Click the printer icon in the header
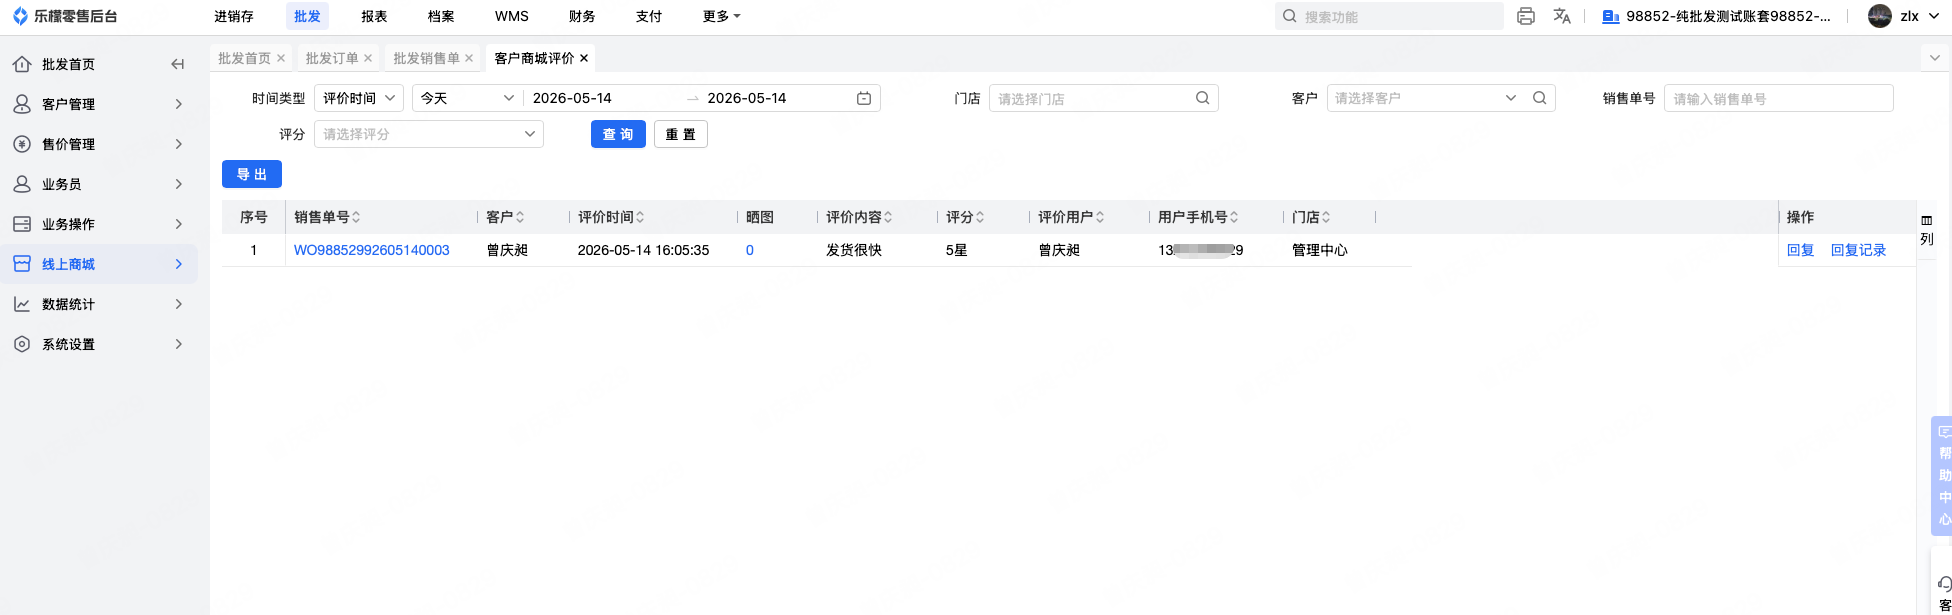 (x=1526, y=16)
